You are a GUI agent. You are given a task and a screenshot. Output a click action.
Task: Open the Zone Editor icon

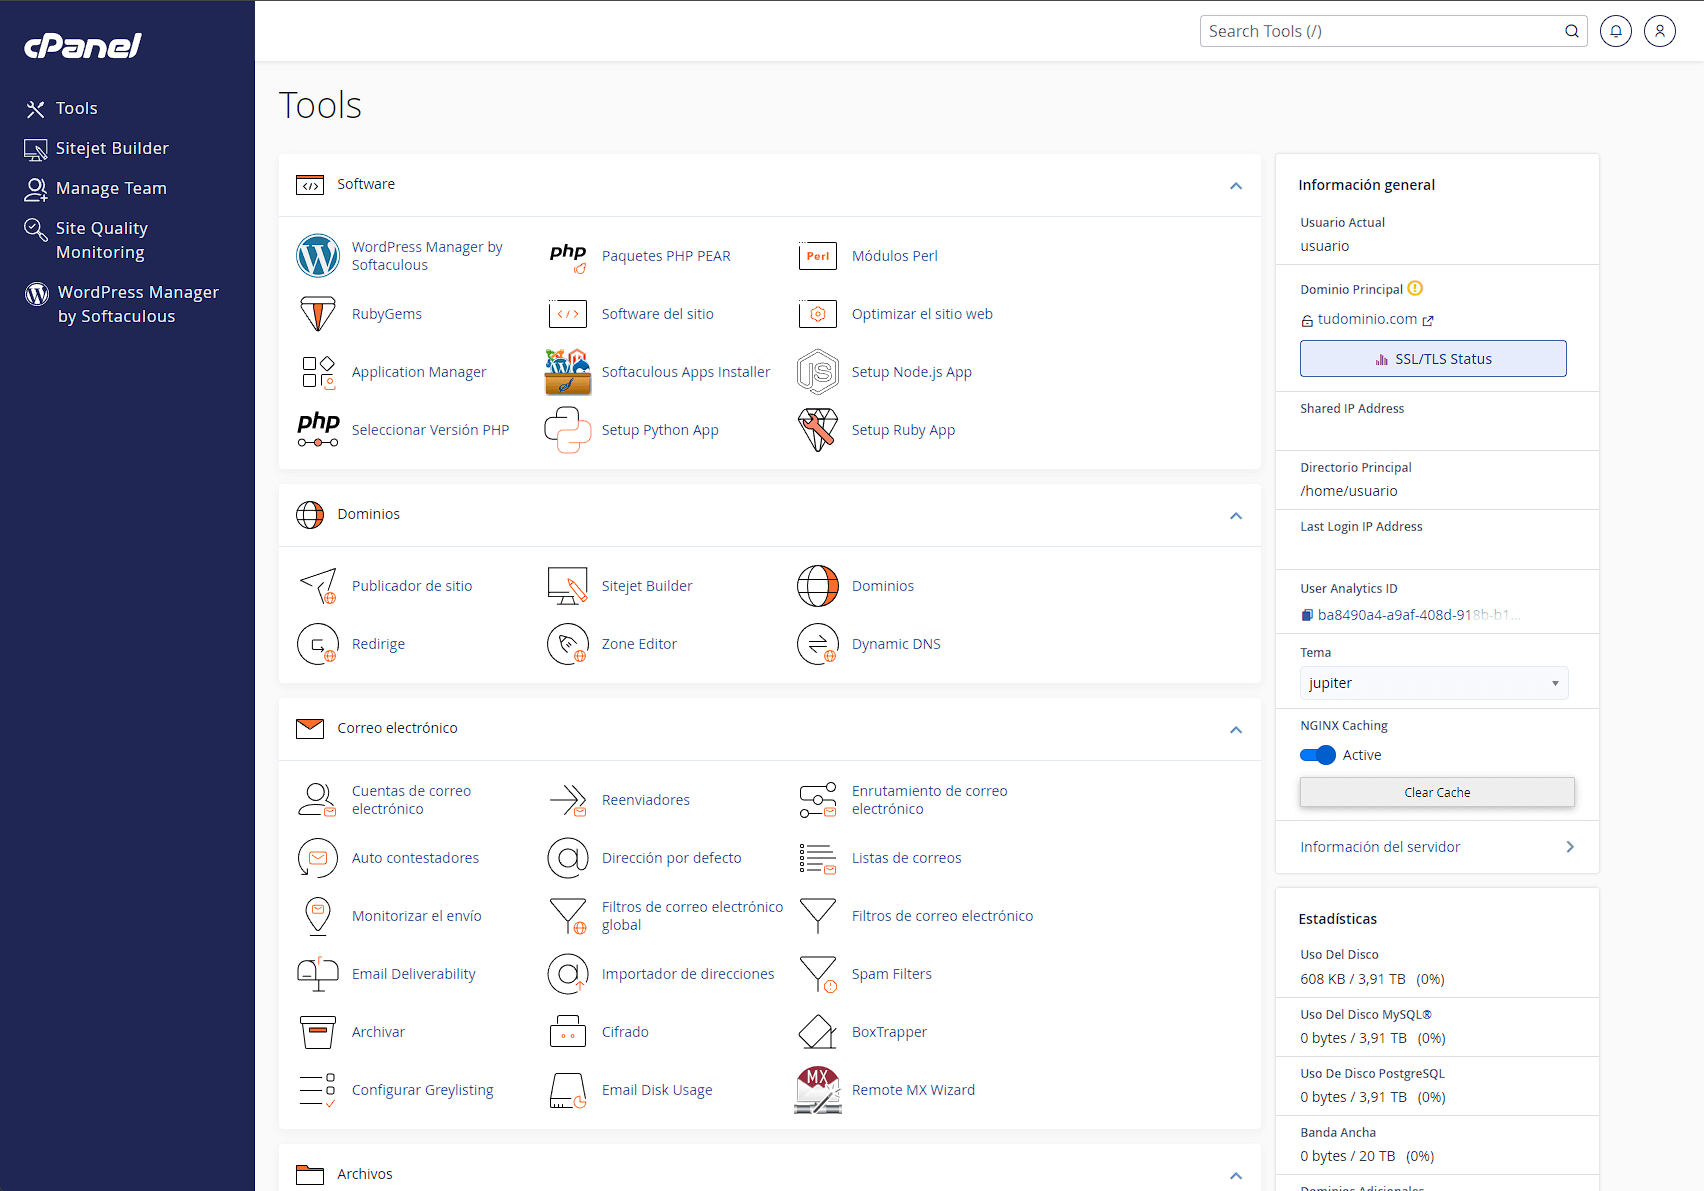[x=568, y=644]
